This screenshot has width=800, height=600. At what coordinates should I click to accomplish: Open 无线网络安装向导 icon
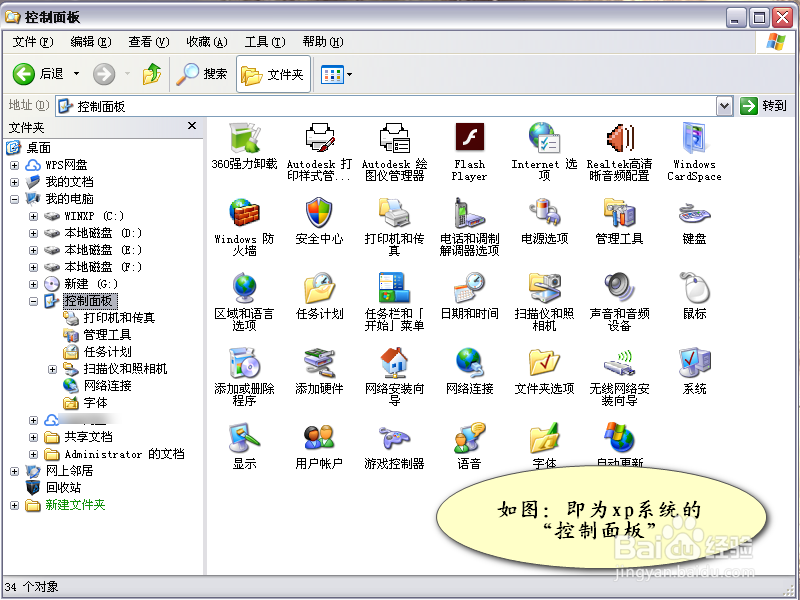pyautogui.click(x=619, y=363)
